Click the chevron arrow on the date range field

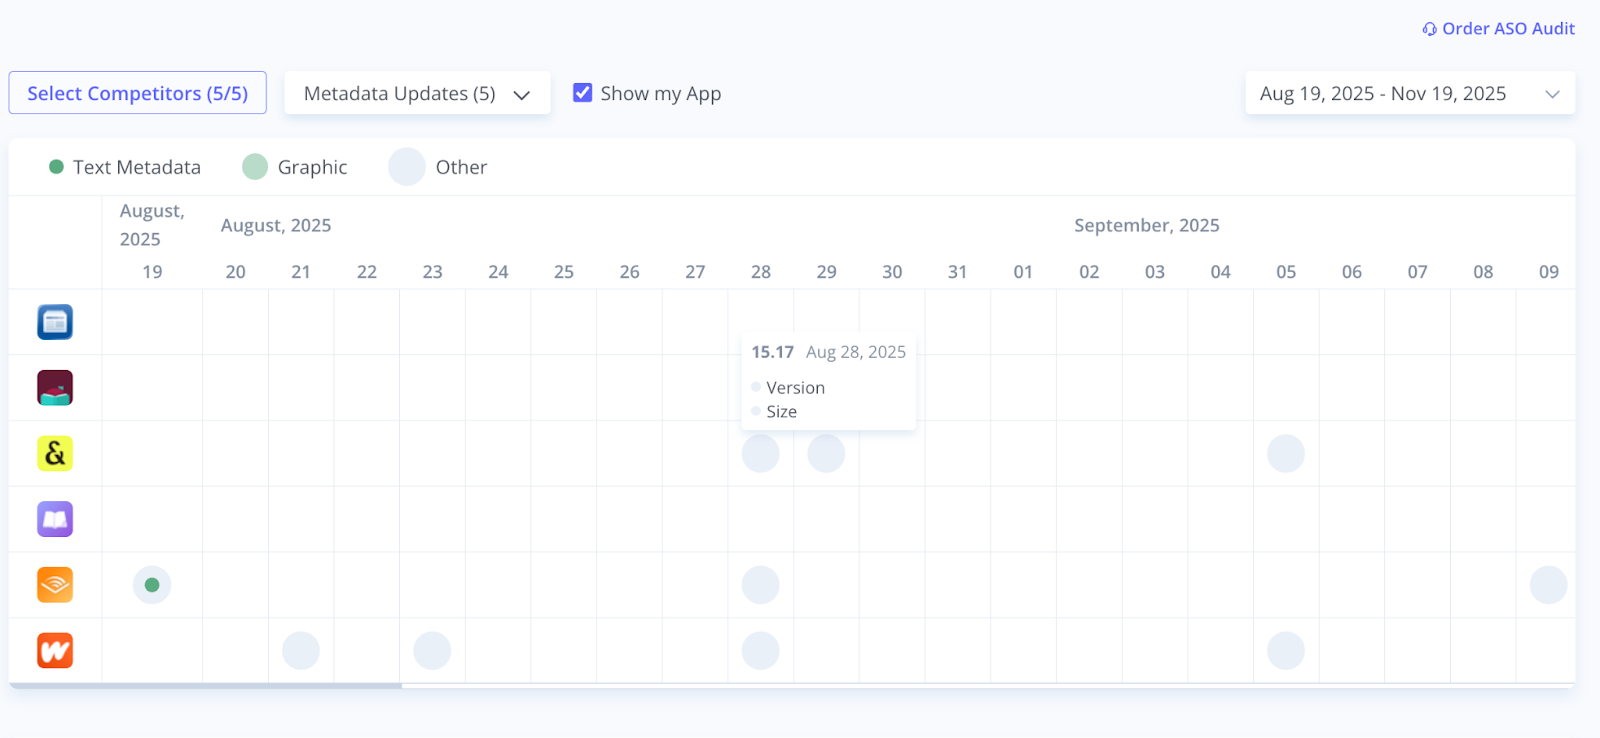coord(1552,94)
